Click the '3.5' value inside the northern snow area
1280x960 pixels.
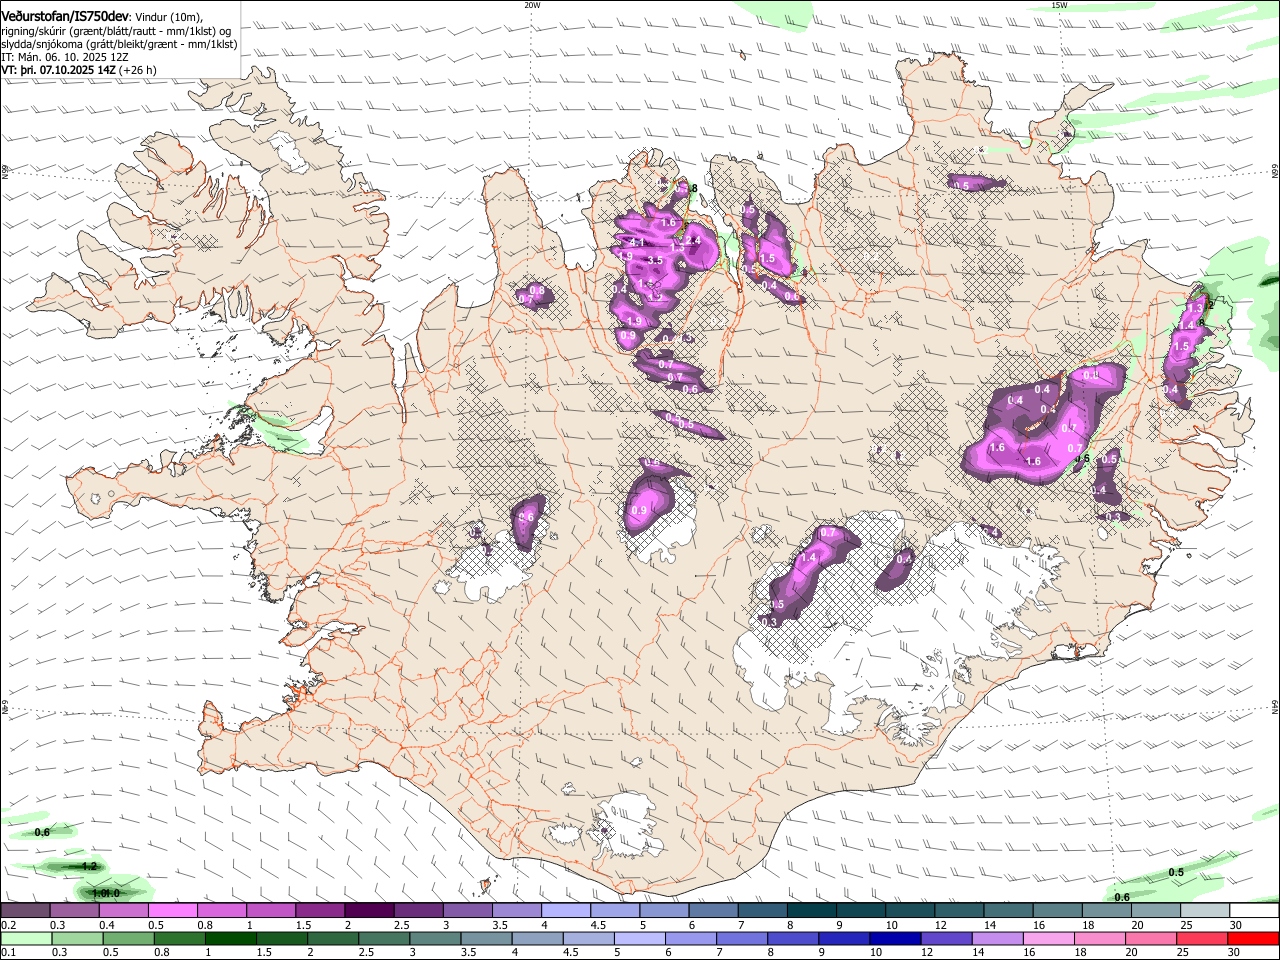(655, 260)
